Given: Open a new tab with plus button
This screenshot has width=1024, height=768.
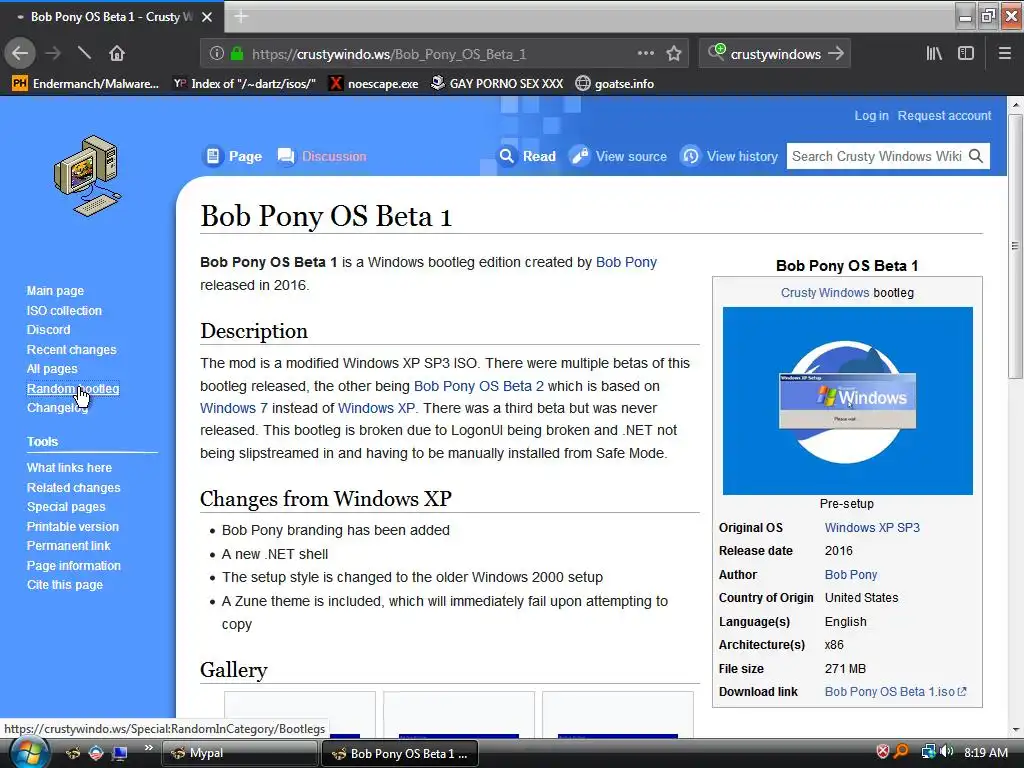Looking at the screenshot, I should coord(241,16).
